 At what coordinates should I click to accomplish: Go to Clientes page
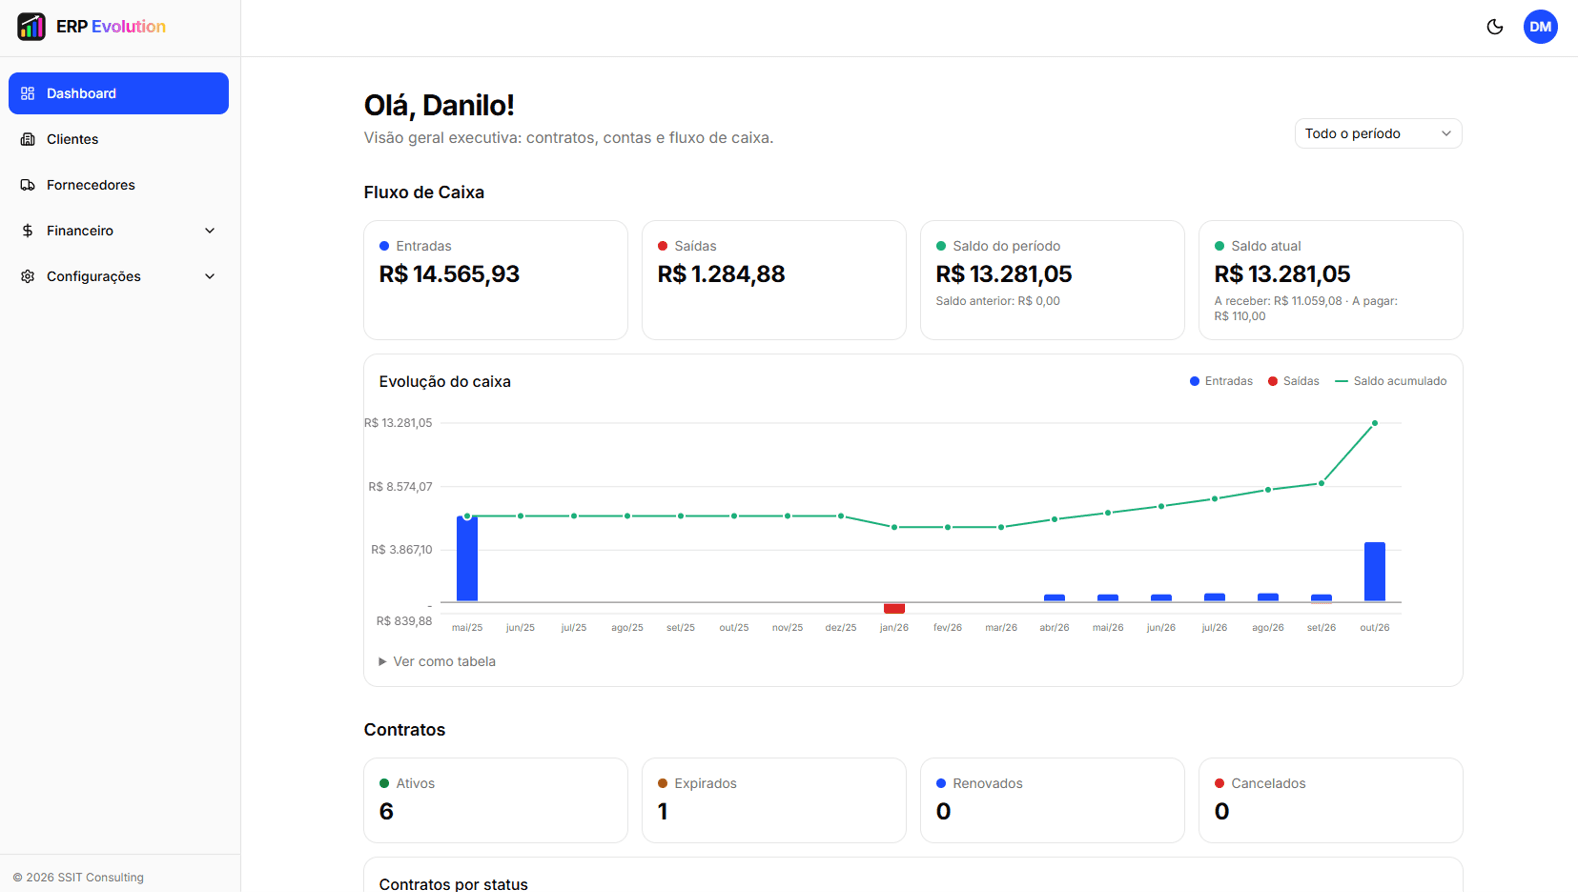[x=119, y=139]
